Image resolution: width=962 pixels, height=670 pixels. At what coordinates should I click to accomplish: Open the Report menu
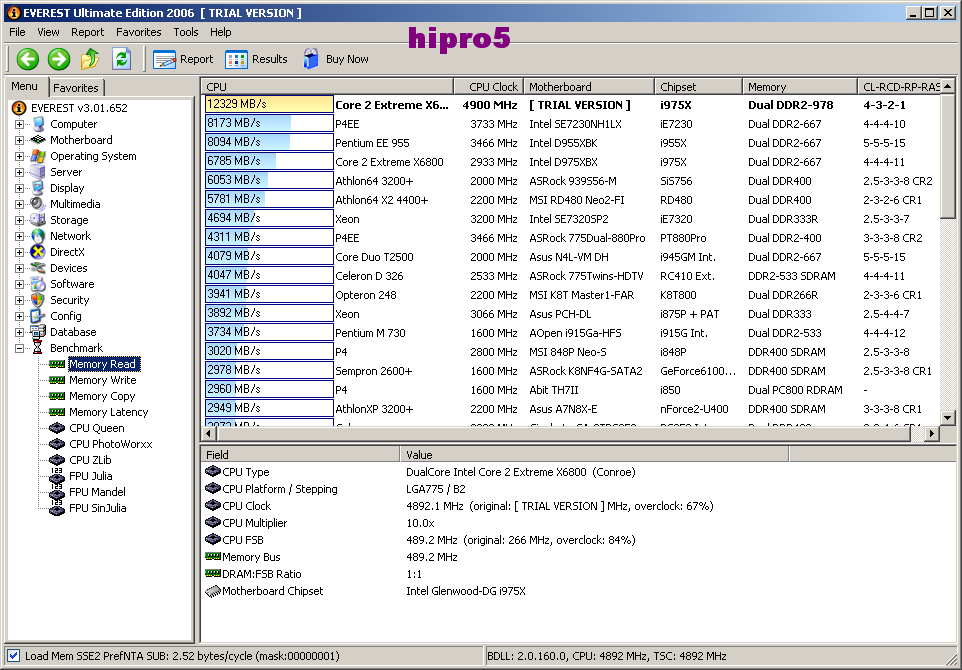point(88,32)
